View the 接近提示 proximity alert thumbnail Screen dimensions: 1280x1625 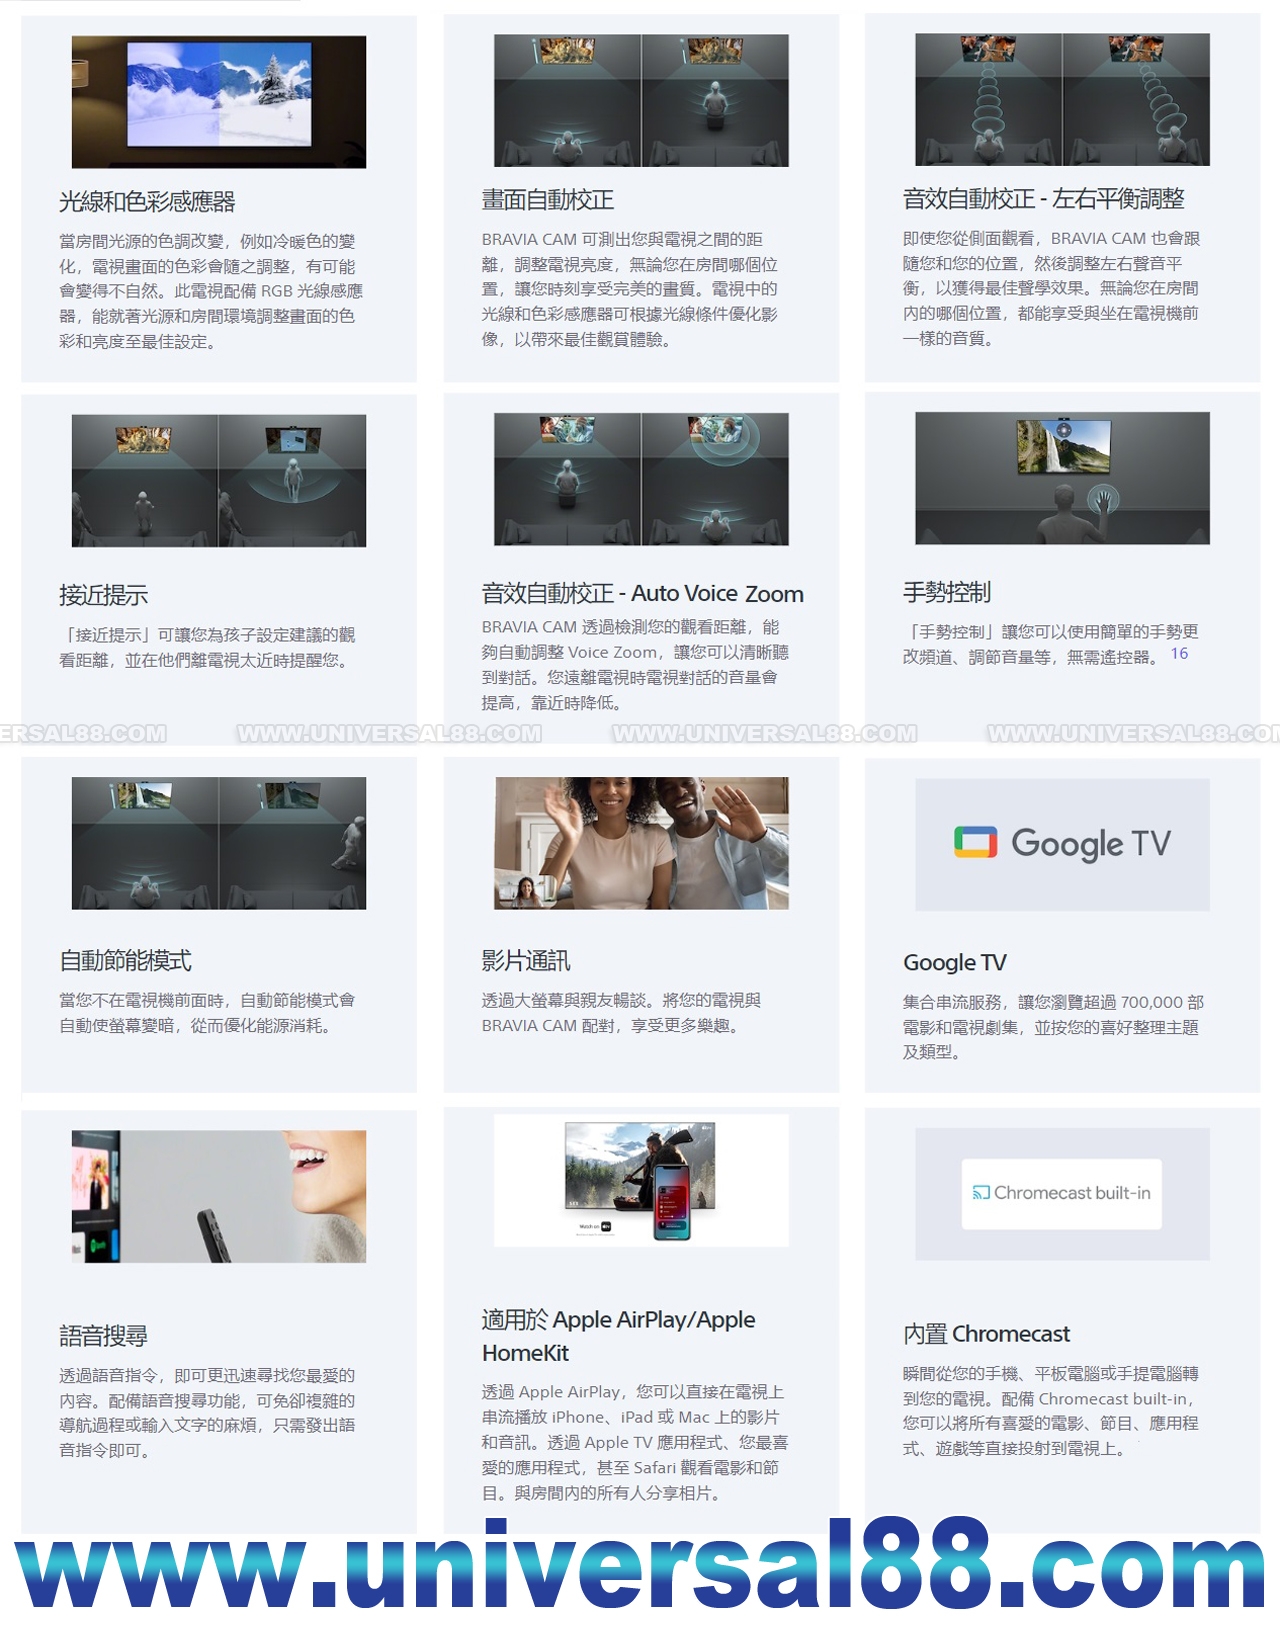click(219, 481)
